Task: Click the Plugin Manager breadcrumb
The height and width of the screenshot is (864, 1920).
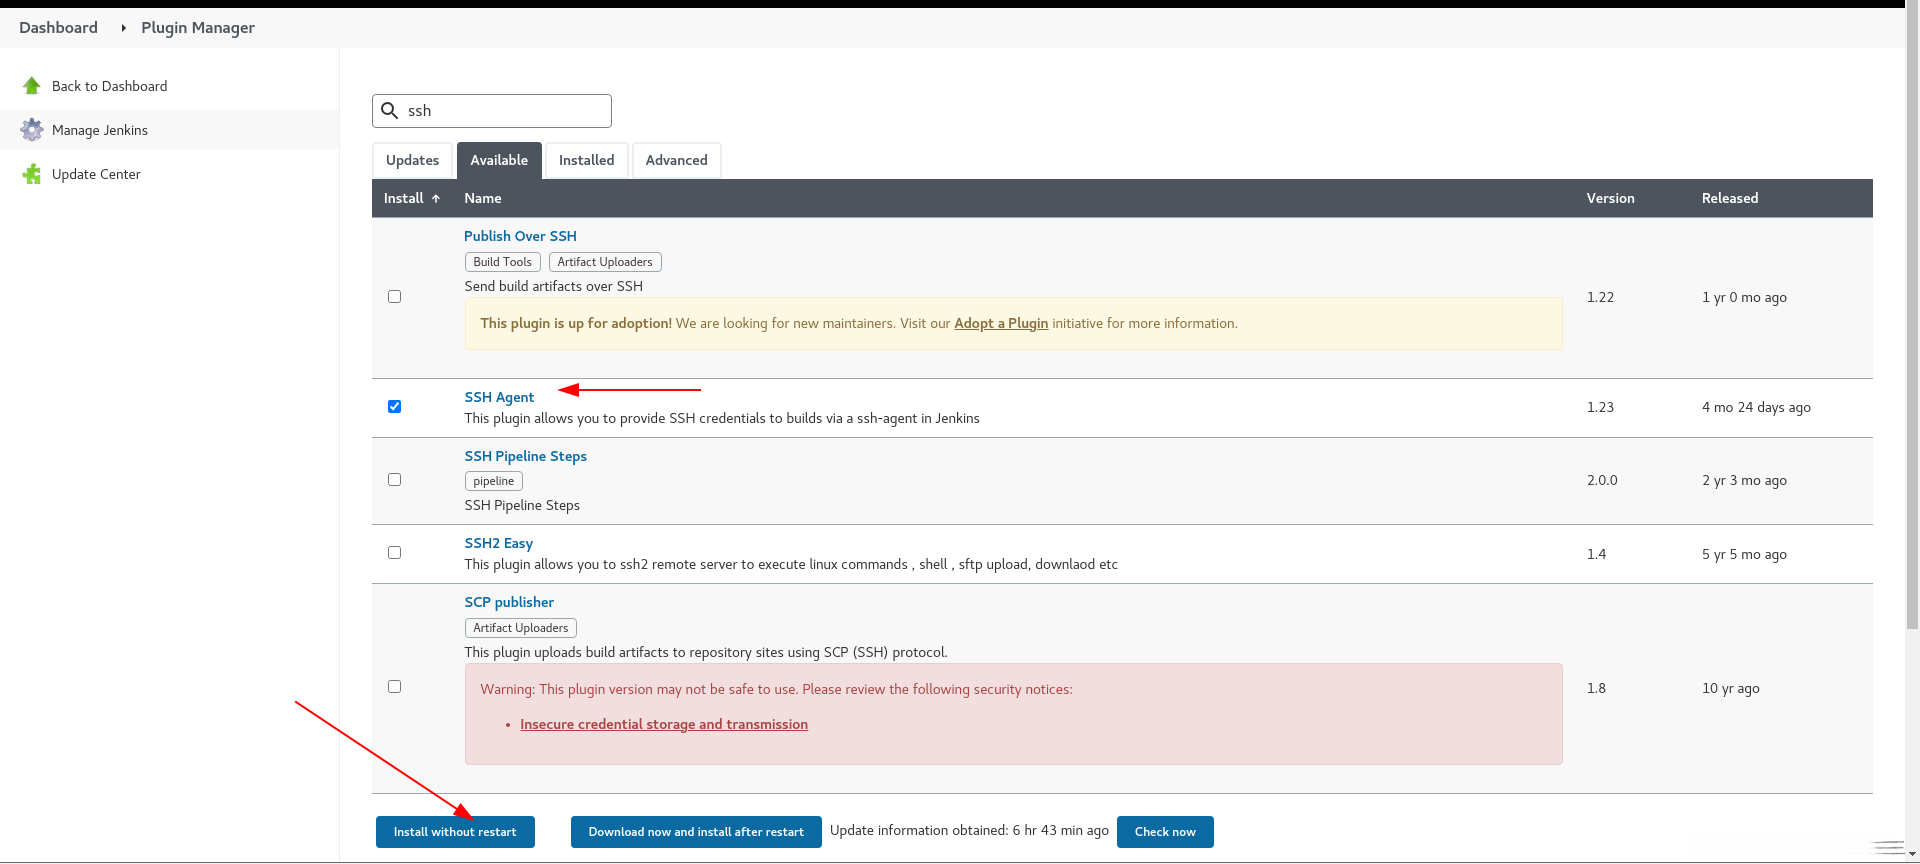Action: (x=198, y=28)
